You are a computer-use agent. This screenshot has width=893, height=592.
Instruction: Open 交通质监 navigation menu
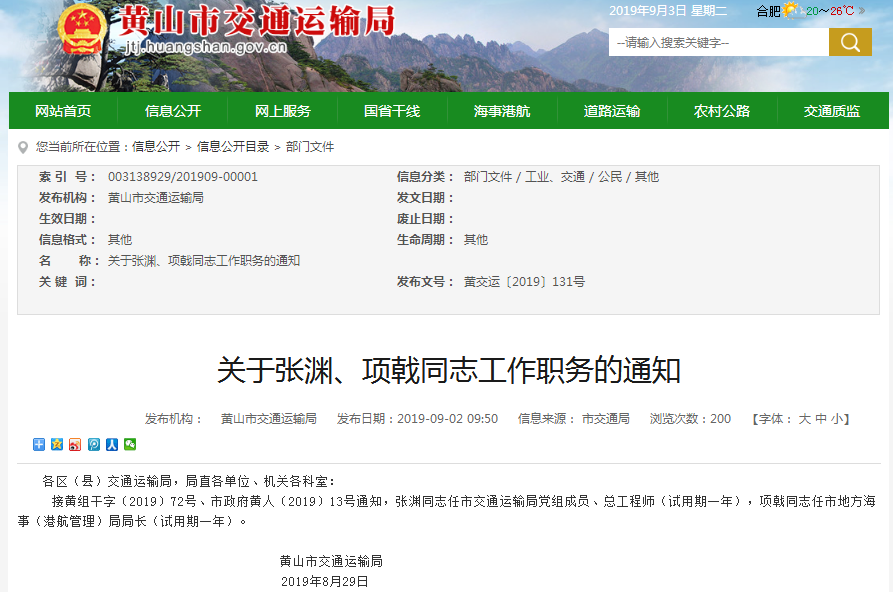[x=832, y=111]
